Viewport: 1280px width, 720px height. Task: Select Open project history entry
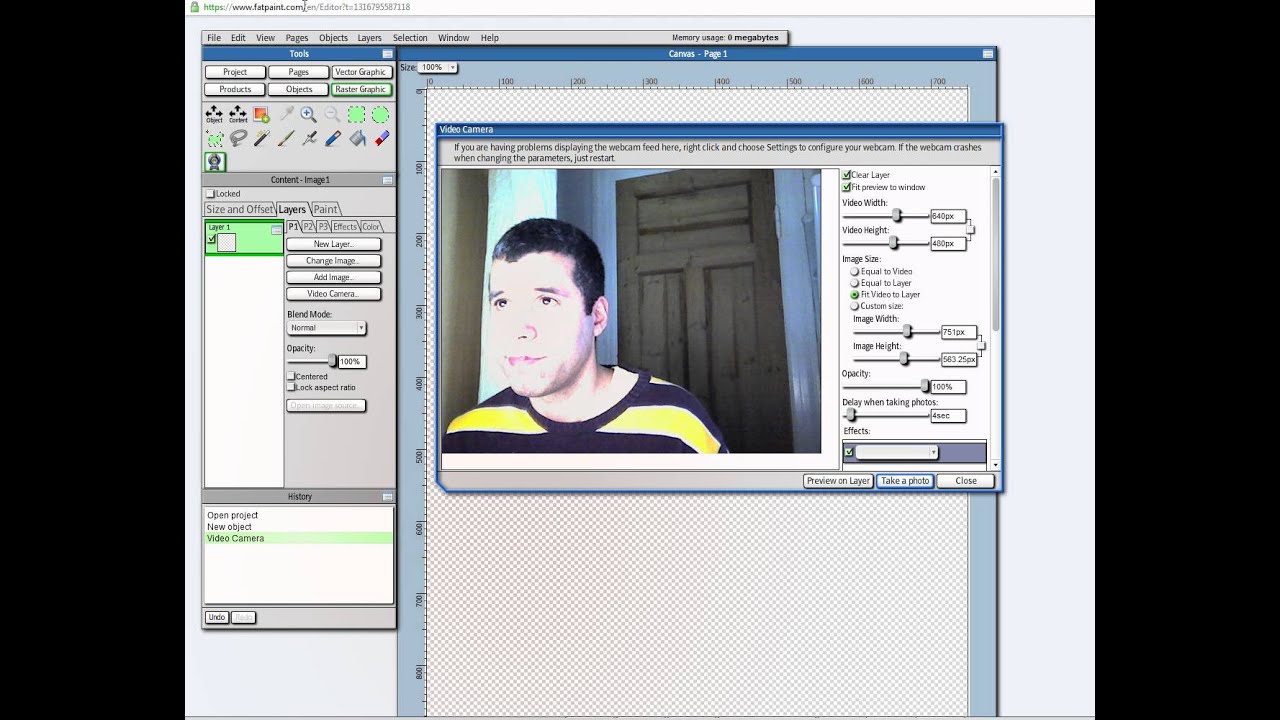[232, 515]
